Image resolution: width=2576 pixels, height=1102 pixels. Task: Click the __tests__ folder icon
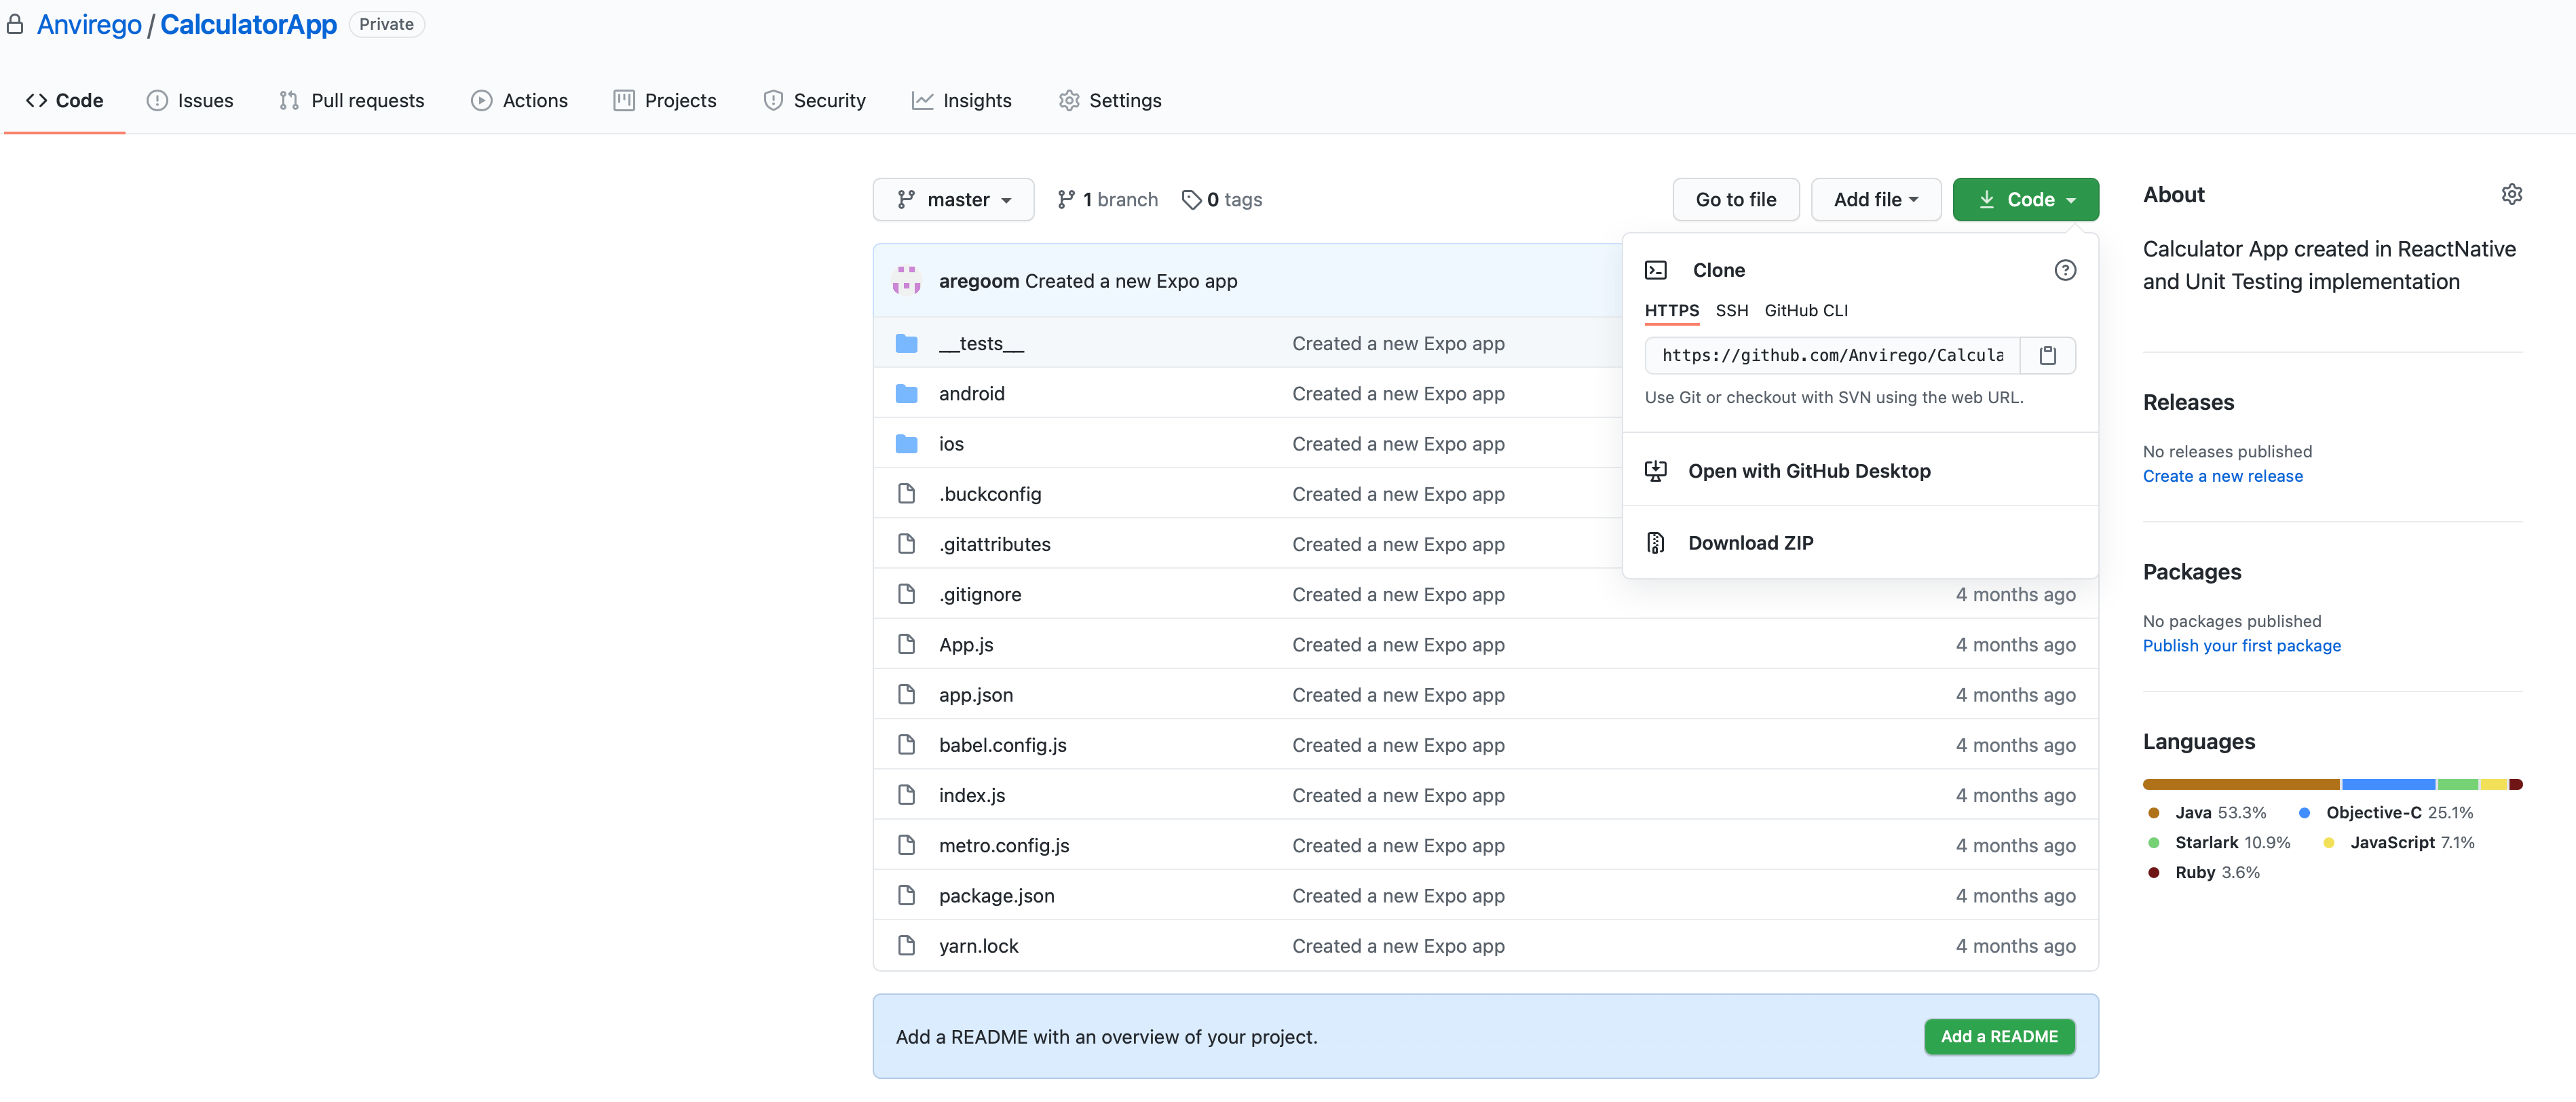tap(906, 343)
